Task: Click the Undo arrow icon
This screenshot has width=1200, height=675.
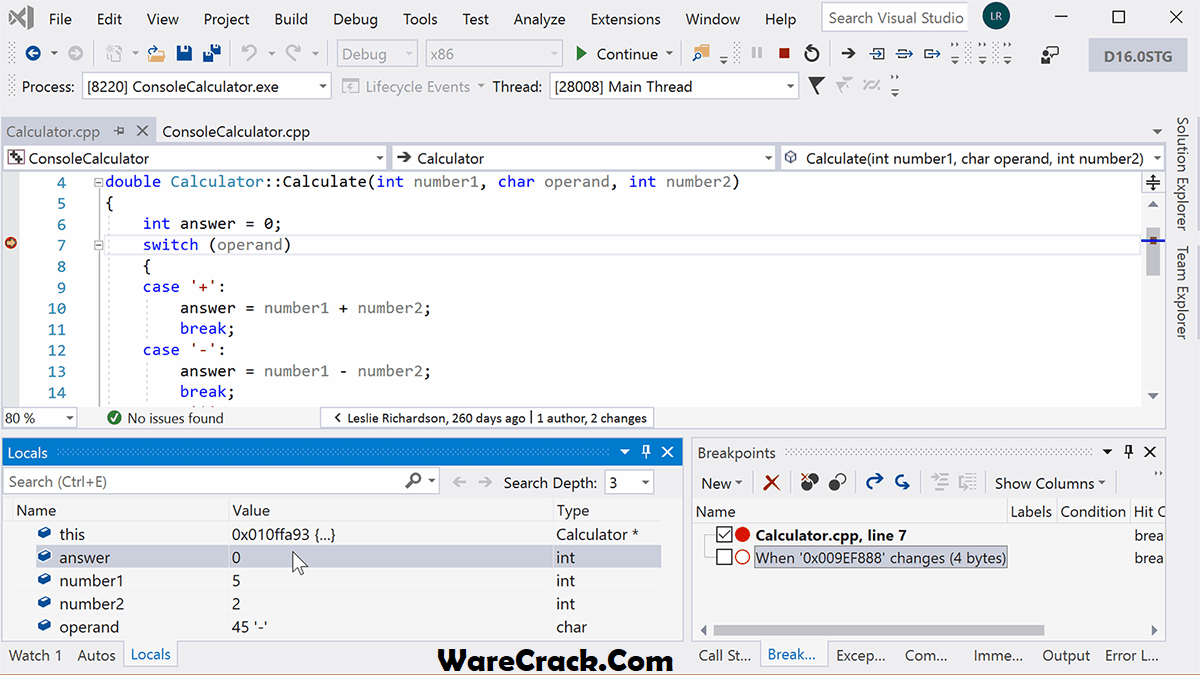Action: 248,54
